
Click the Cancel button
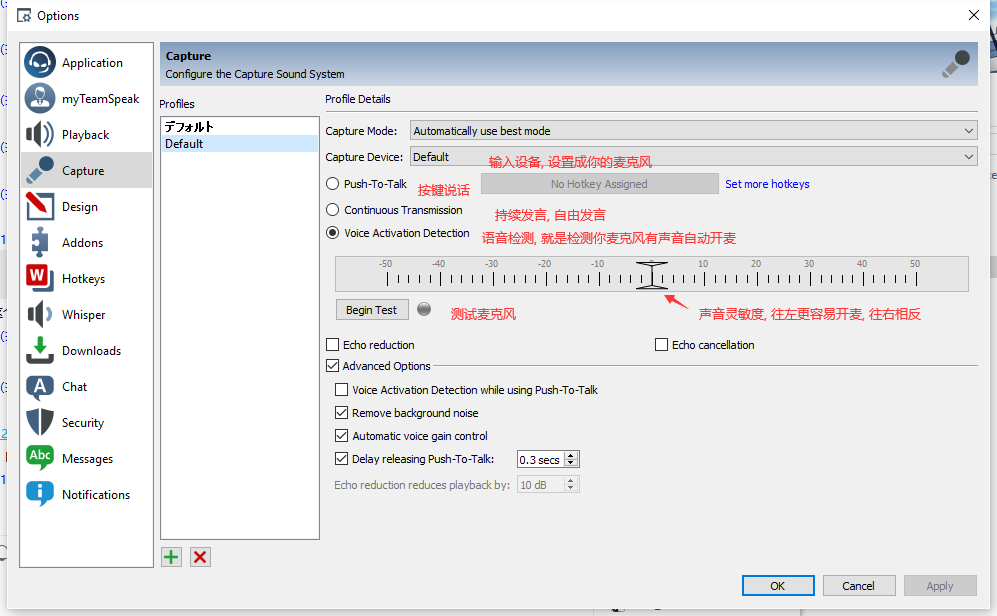[859, 585]
